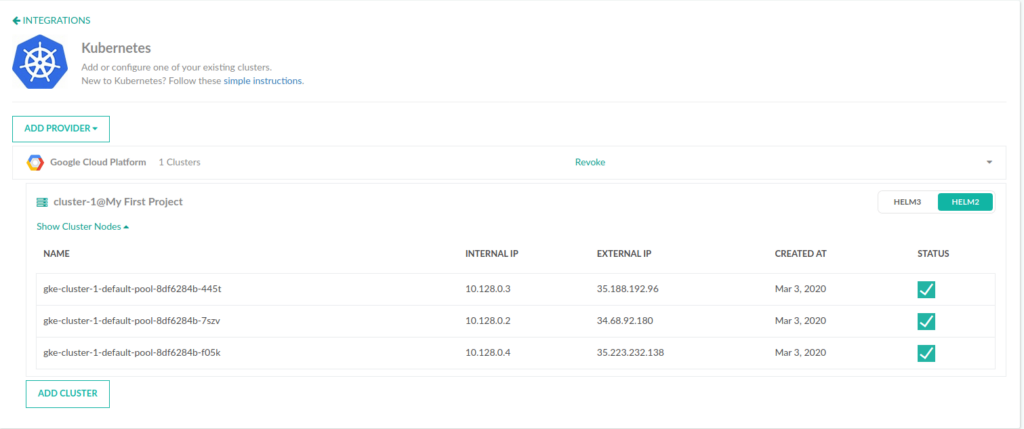1024x429 pixels.
Task: Click the Status column header
Action: [933, 254]
